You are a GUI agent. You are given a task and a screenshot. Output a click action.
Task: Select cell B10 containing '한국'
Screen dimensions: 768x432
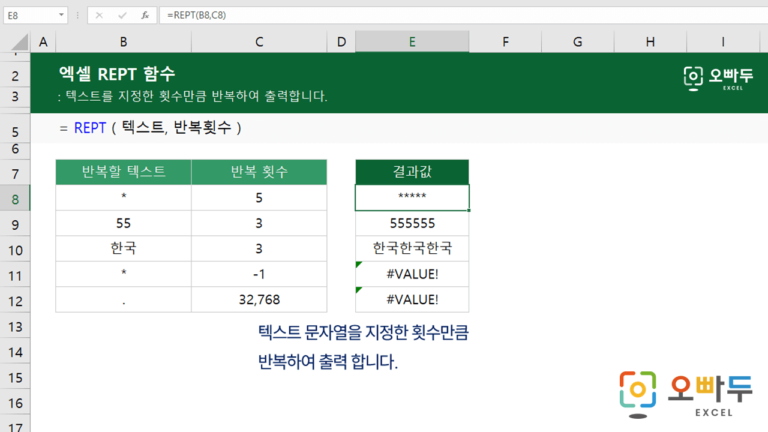[123, 249]
